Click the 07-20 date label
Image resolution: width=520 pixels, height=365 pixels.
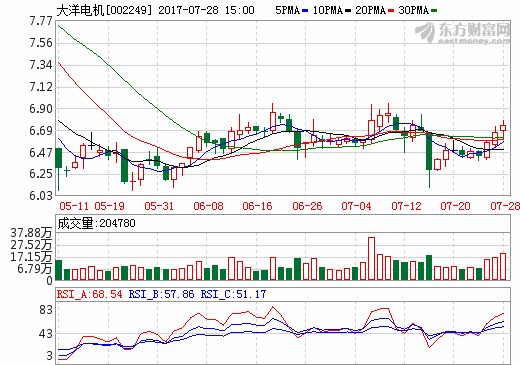coord(455,206)
